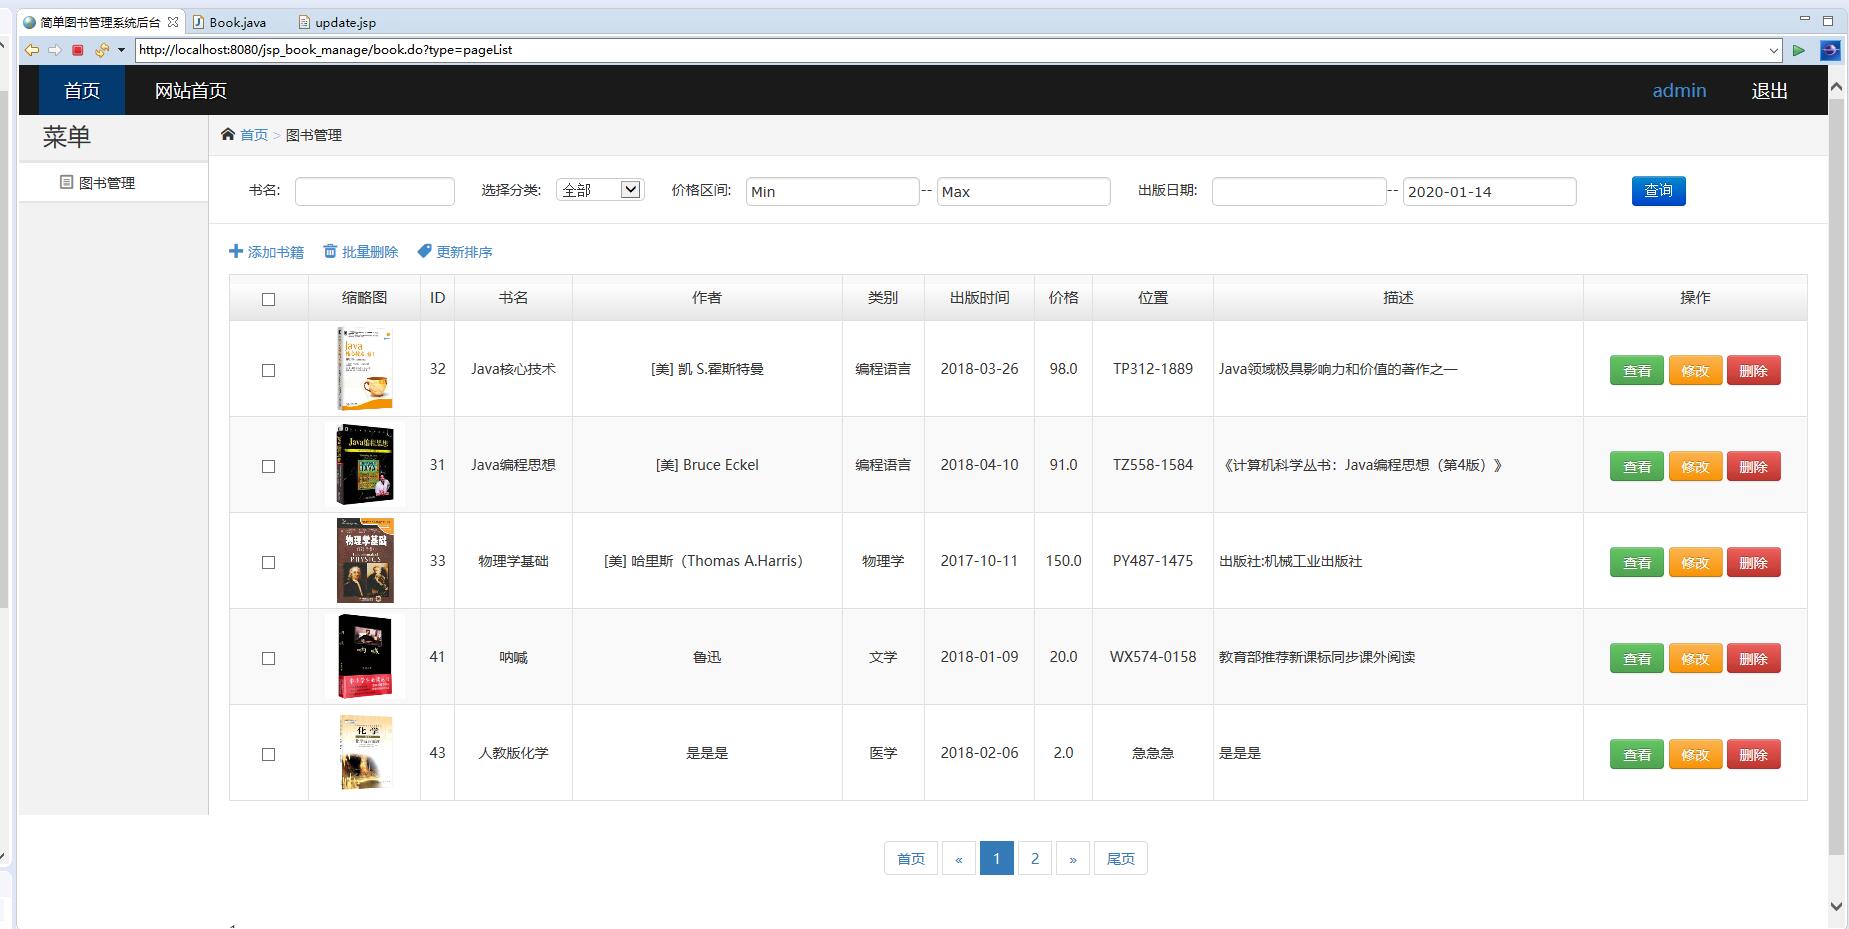Open 图书管理 in the sidebar menu
This screenshot has width=1849, height=929.
click(106, 183)
